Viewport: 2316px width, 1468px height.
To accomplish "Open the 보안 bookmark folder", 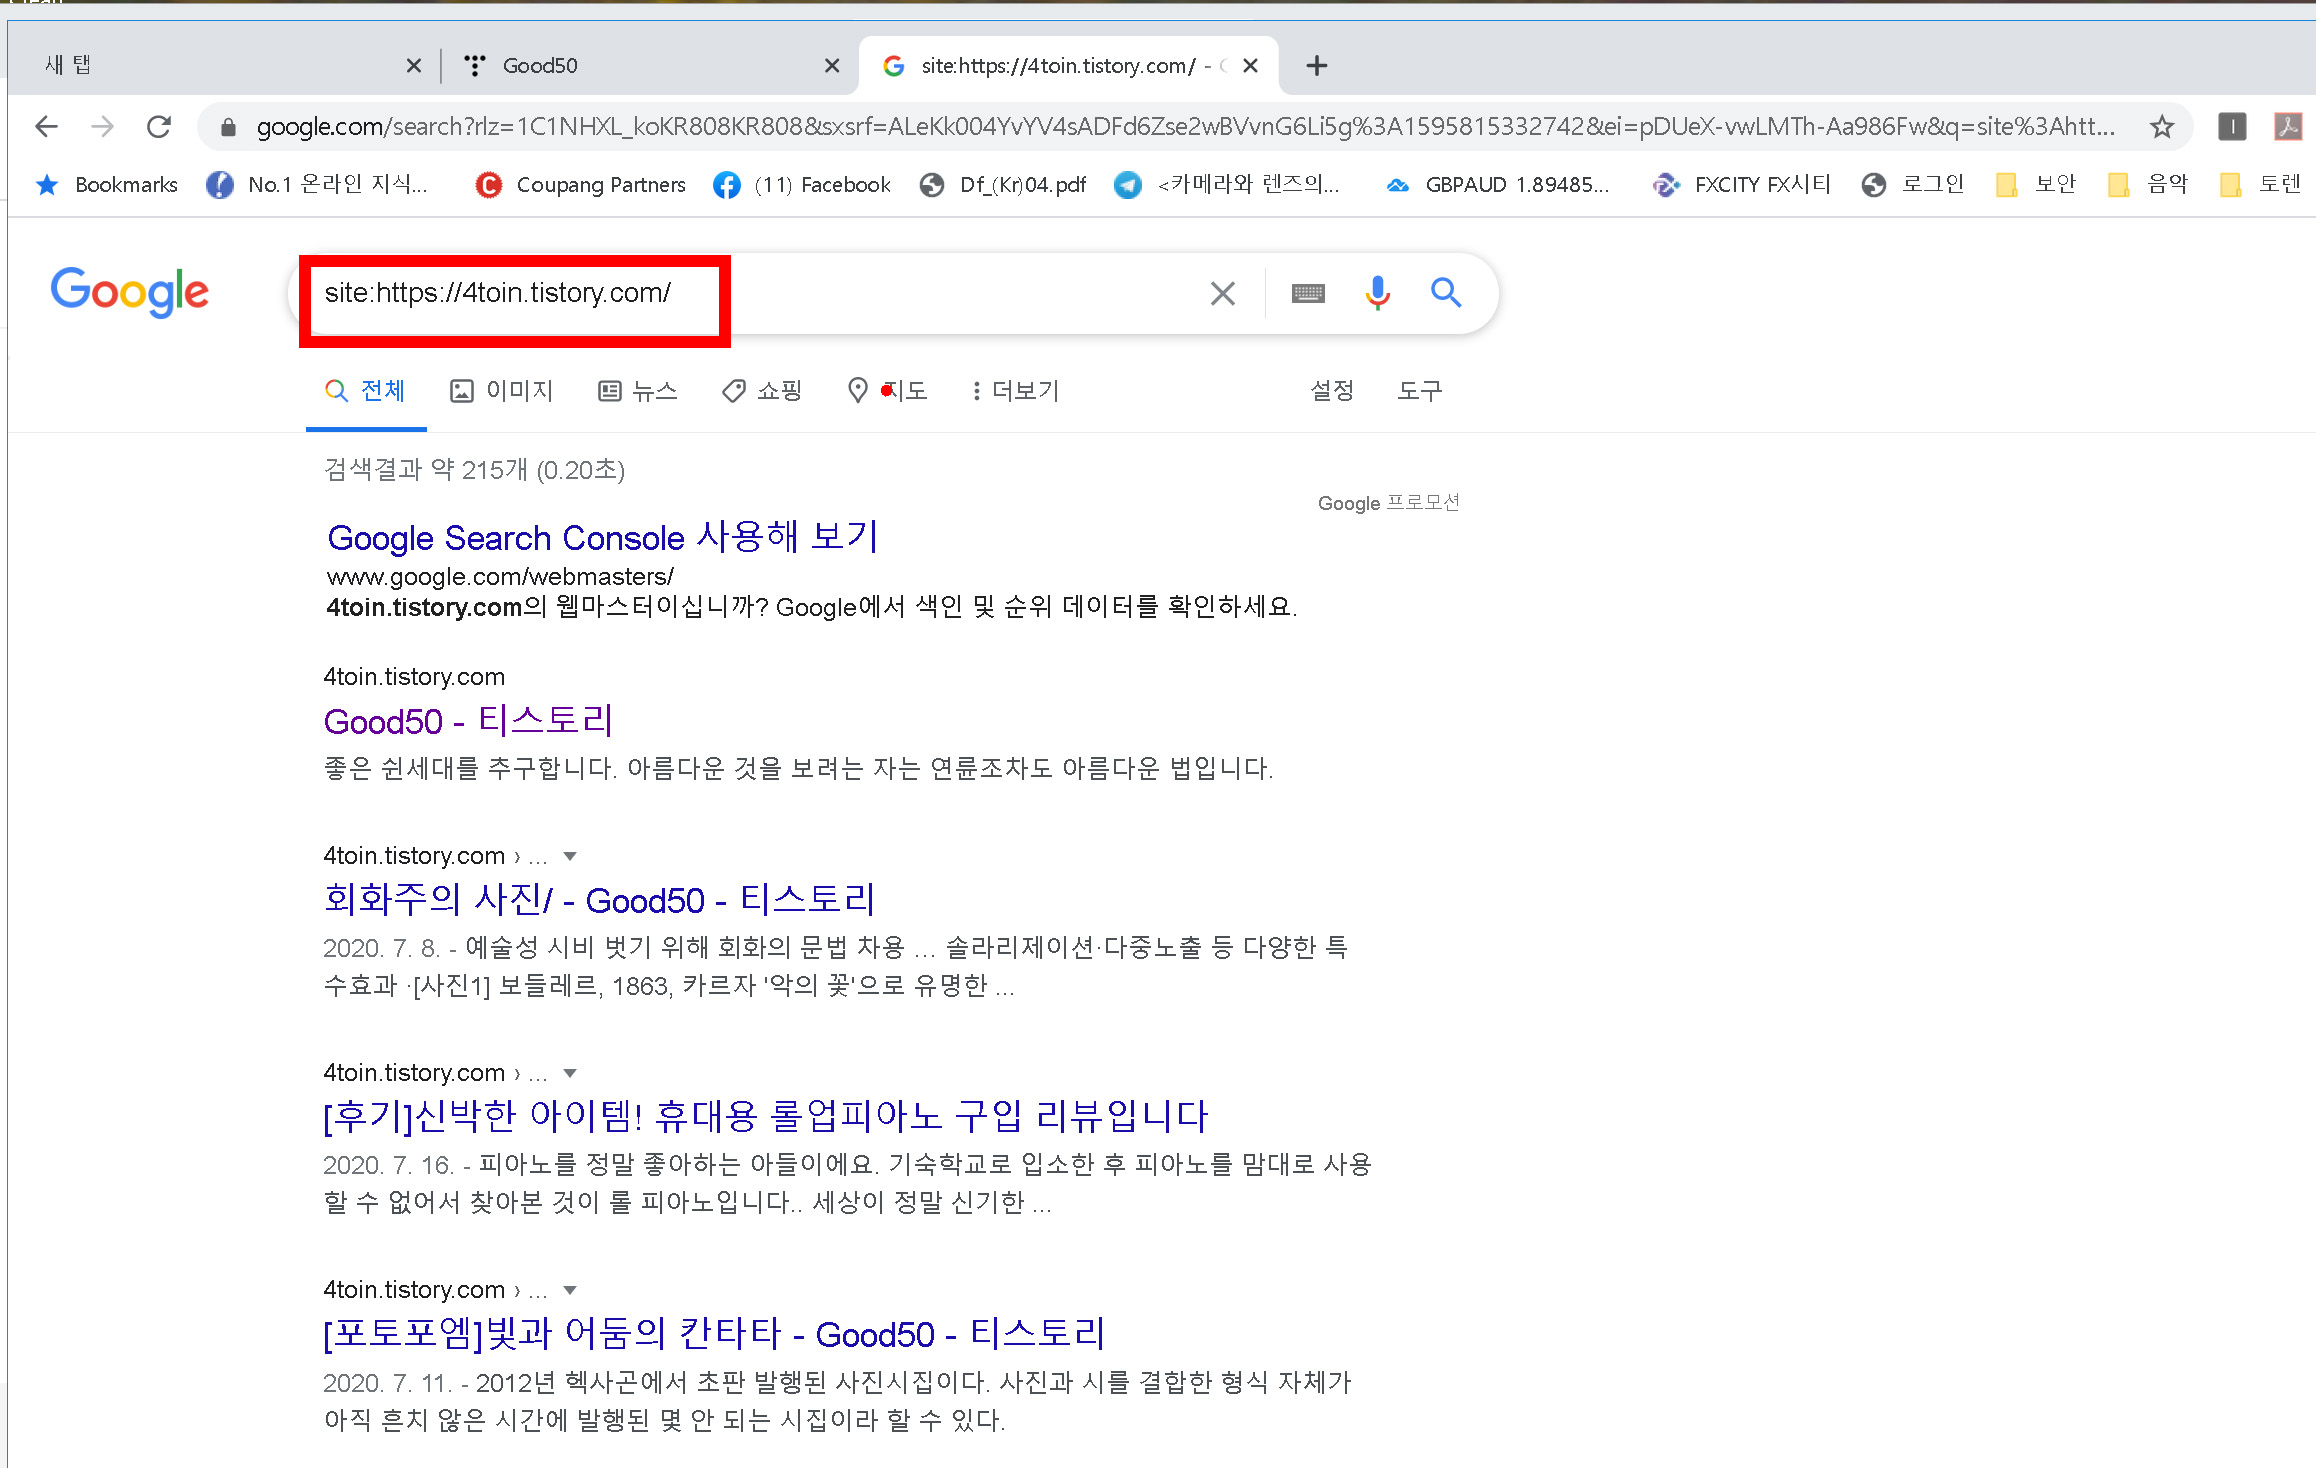I will click(2037, 185).
